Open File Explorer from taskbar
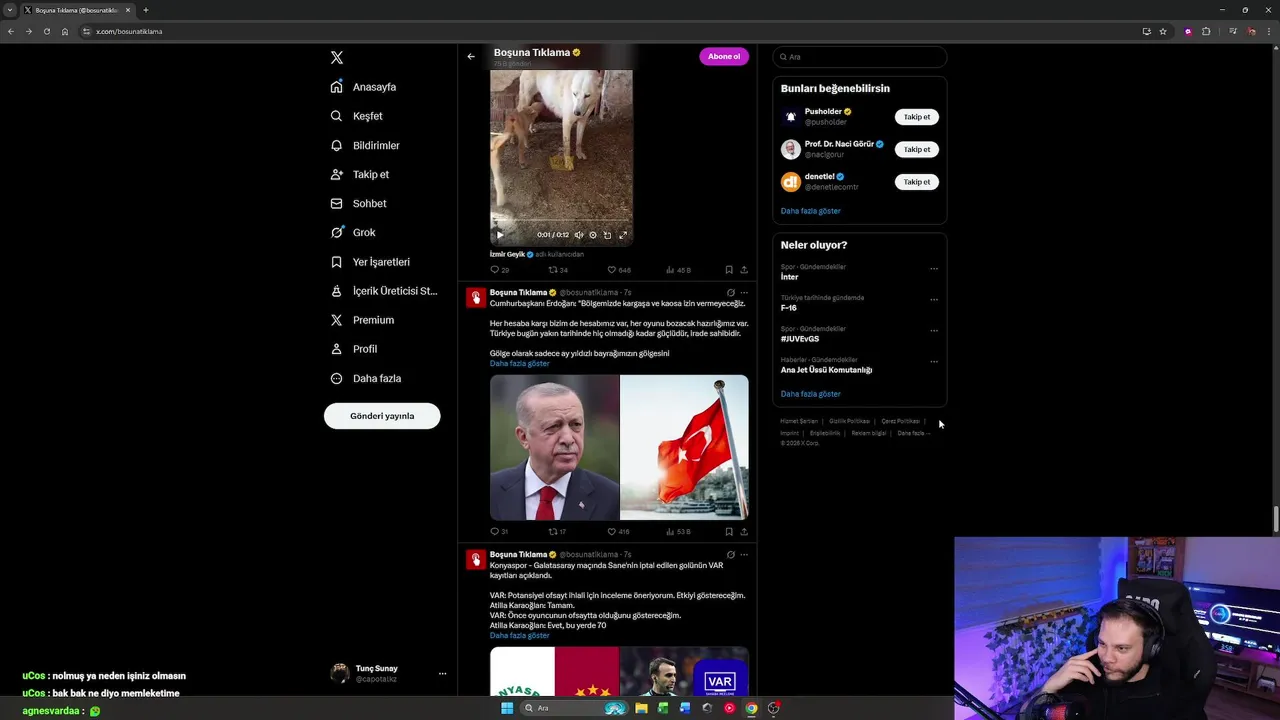The width and height of the screenshot is (1280, 720). pyautogui.click(x=641, y=708)
